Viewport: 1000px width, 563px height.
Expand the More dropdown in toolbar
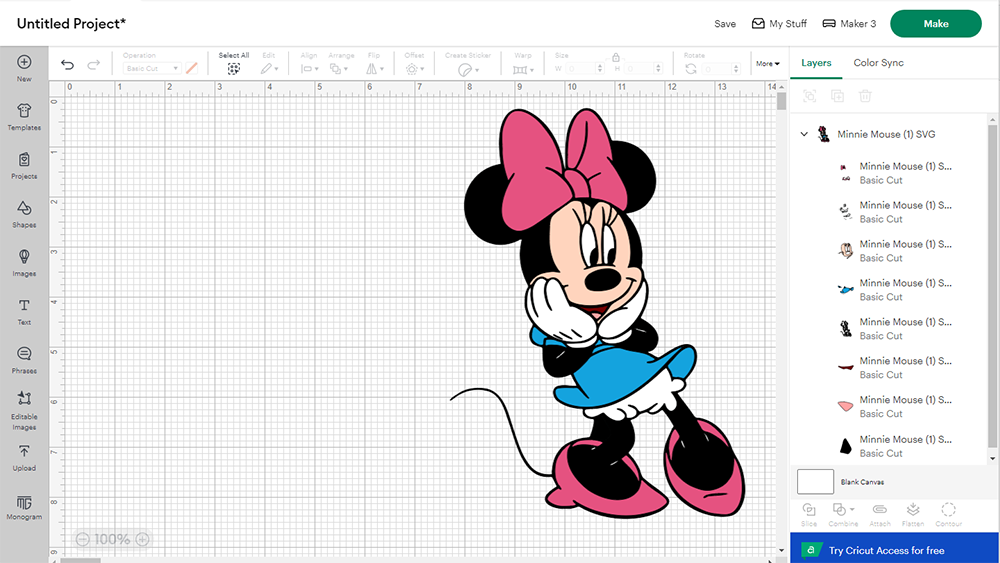click(x=767, y=64)
